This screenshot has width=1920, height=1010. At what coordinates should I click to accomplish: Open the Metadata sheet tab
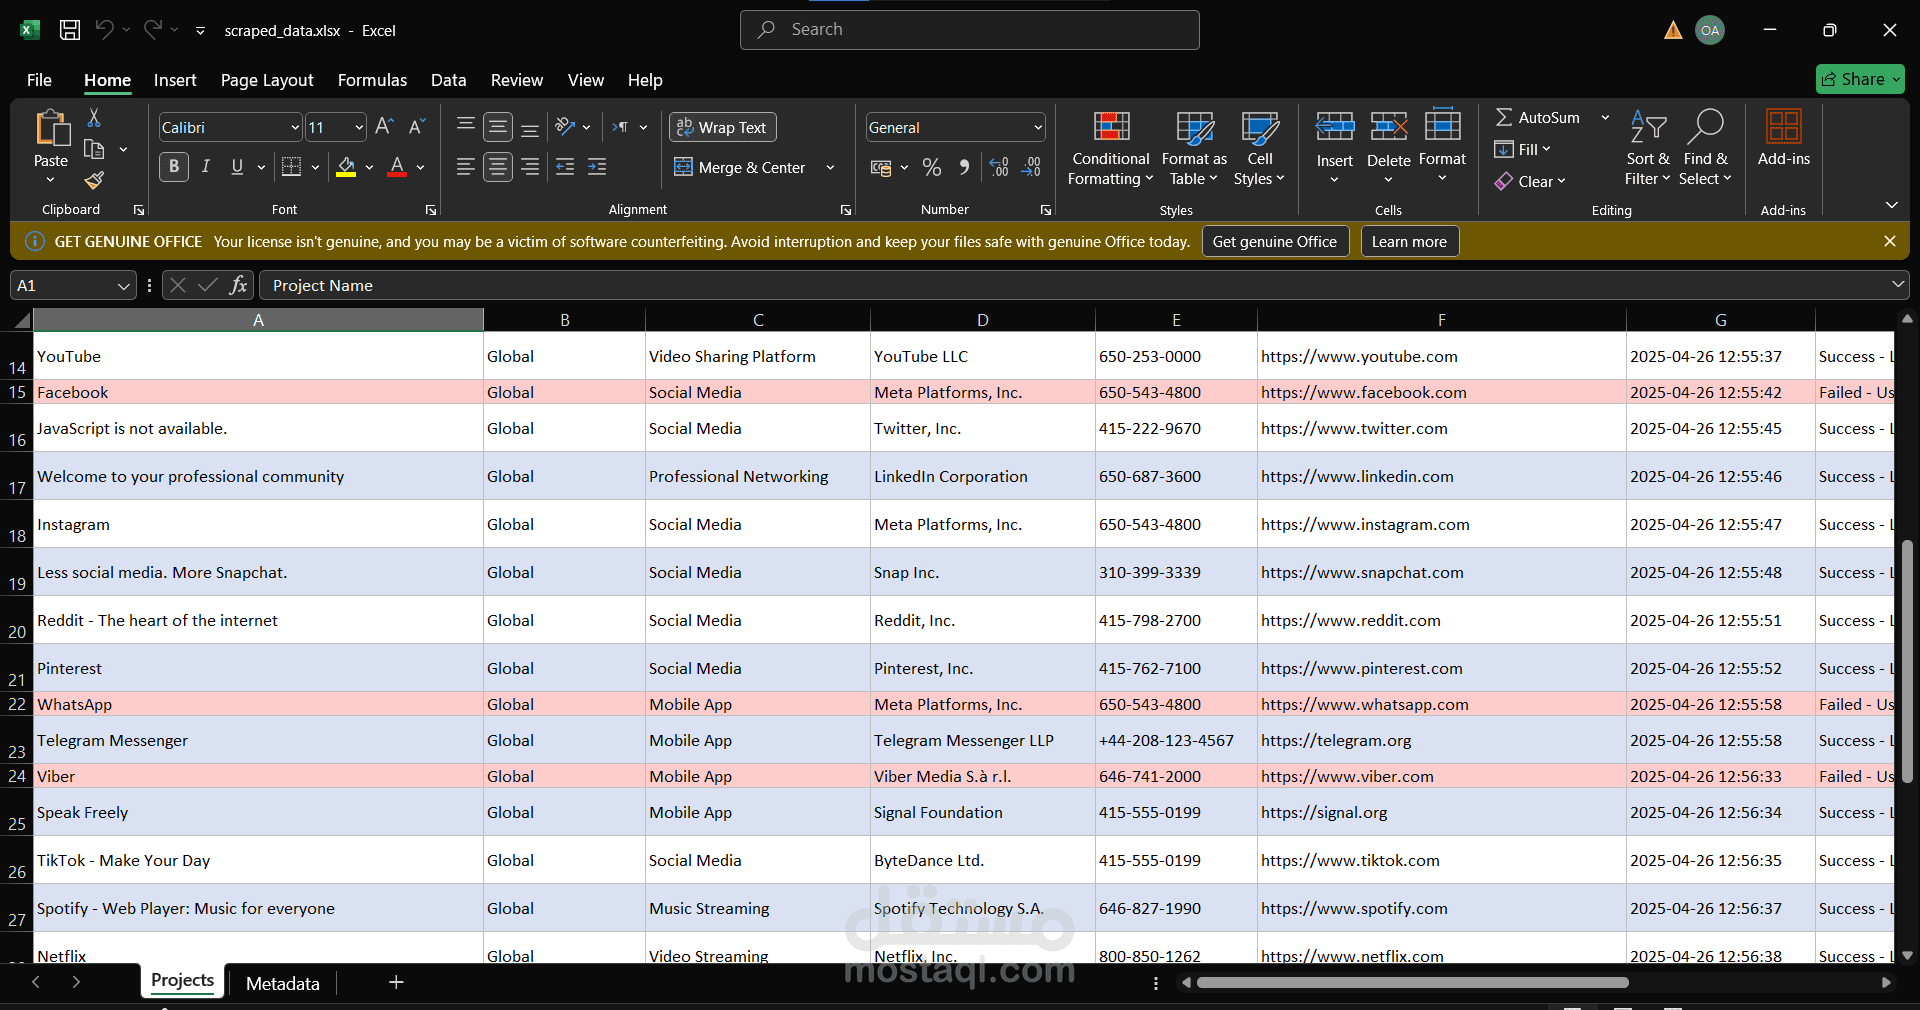coord(283,984)
